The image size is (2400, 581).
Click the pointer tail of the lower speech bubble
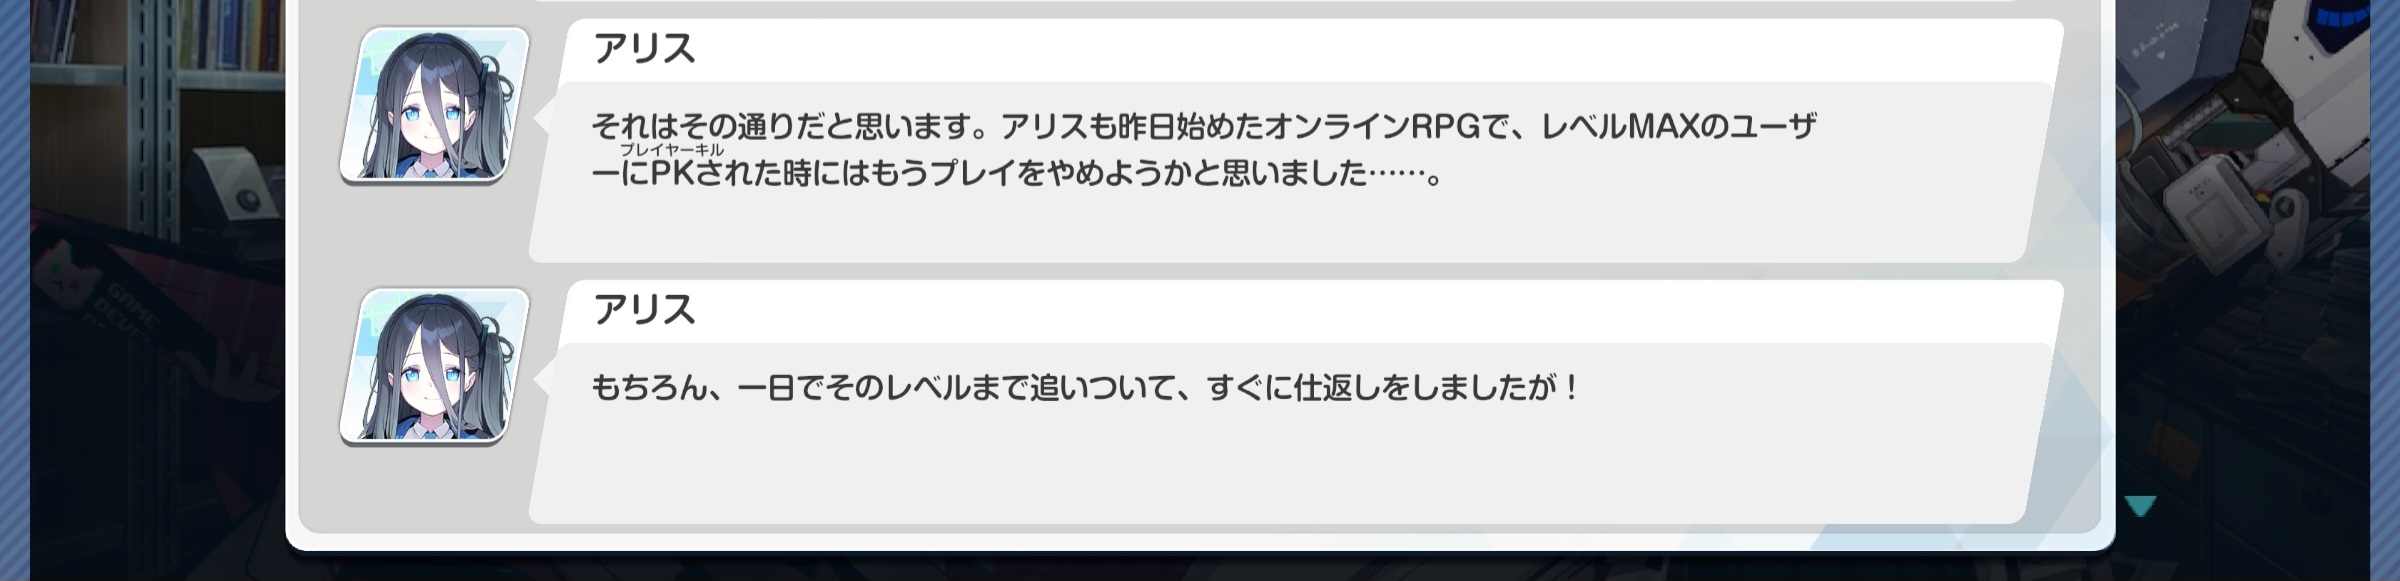(545, 379)
